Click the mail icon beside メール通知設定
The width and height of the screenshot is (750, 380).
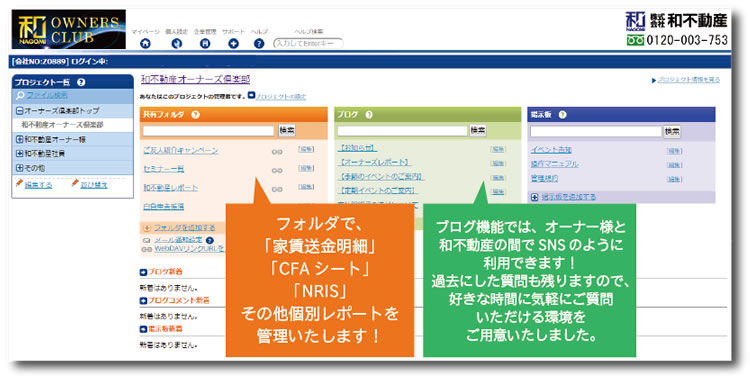[x=146, y=241]
